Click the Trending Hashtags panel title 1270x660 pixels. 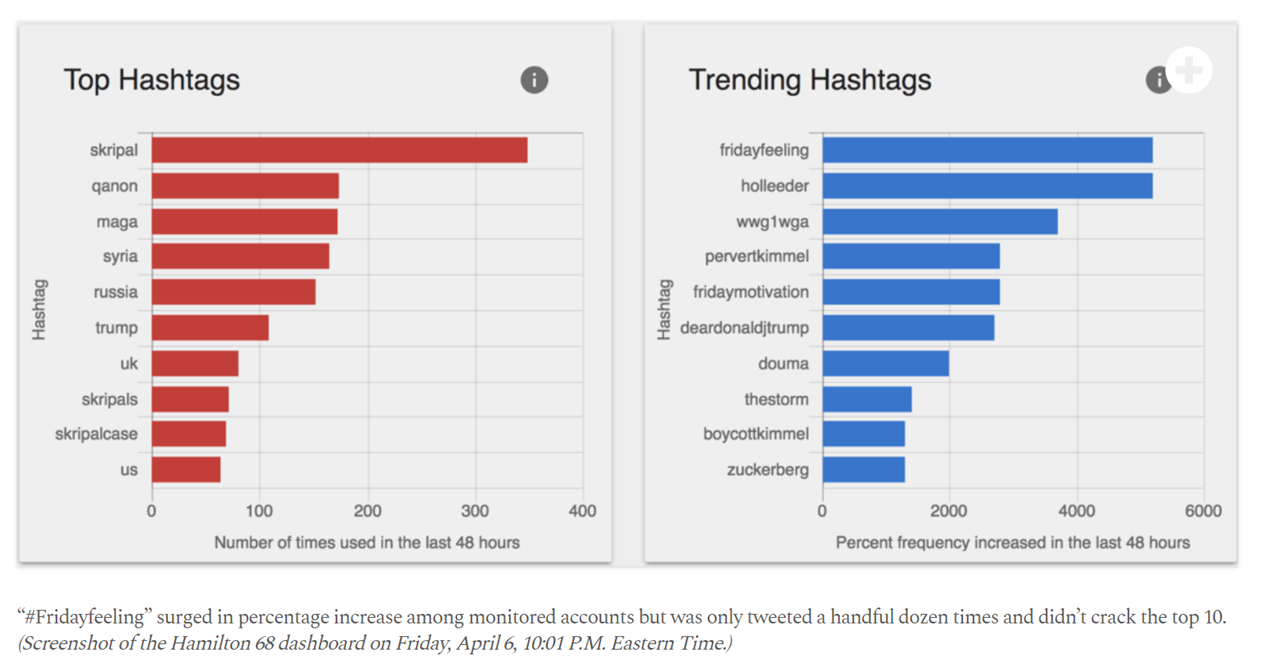pyautogui.click(x=810, y=80)
